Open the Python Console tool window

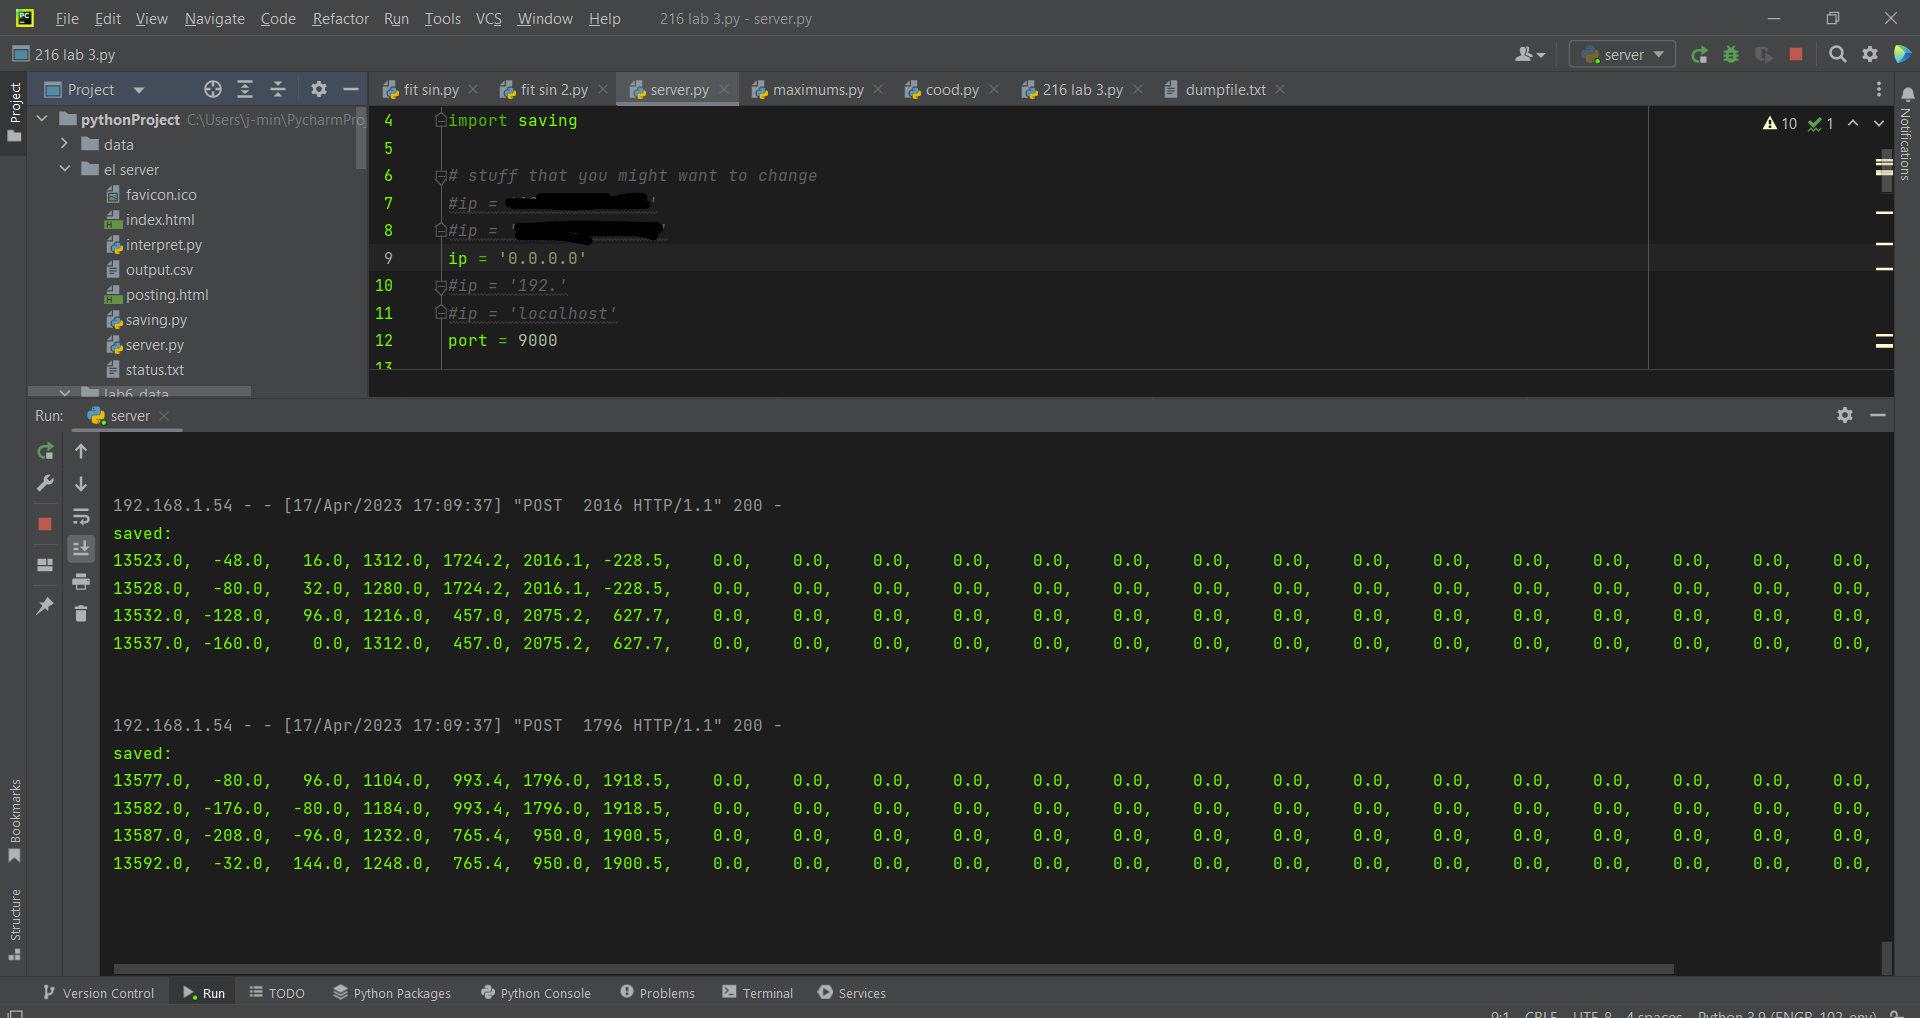pos(536,993)
